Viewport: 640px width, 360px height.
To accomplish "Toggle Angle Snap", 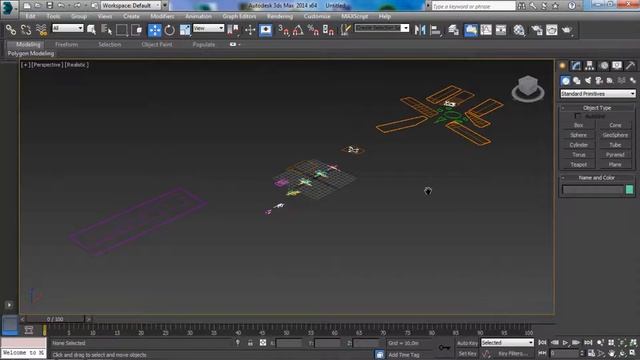I will 298,30.
